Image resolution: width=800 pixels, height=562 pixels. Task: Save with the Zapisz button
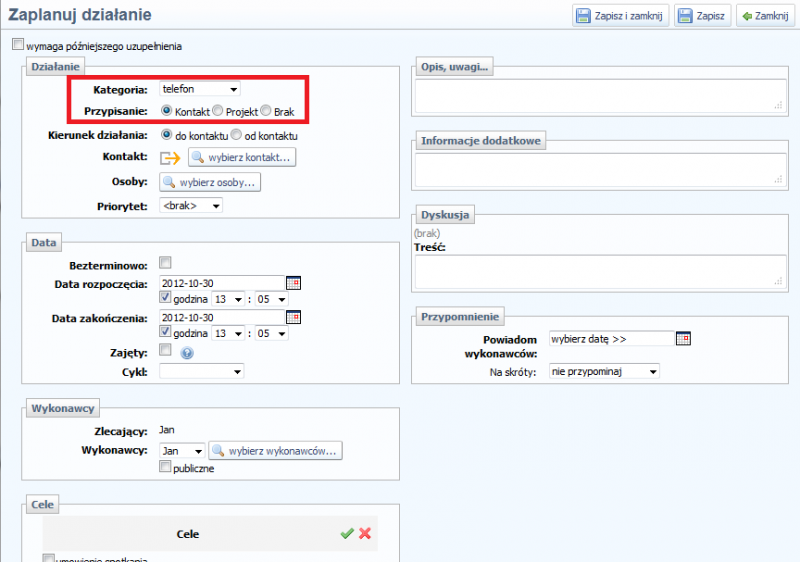tap(703, 16)
